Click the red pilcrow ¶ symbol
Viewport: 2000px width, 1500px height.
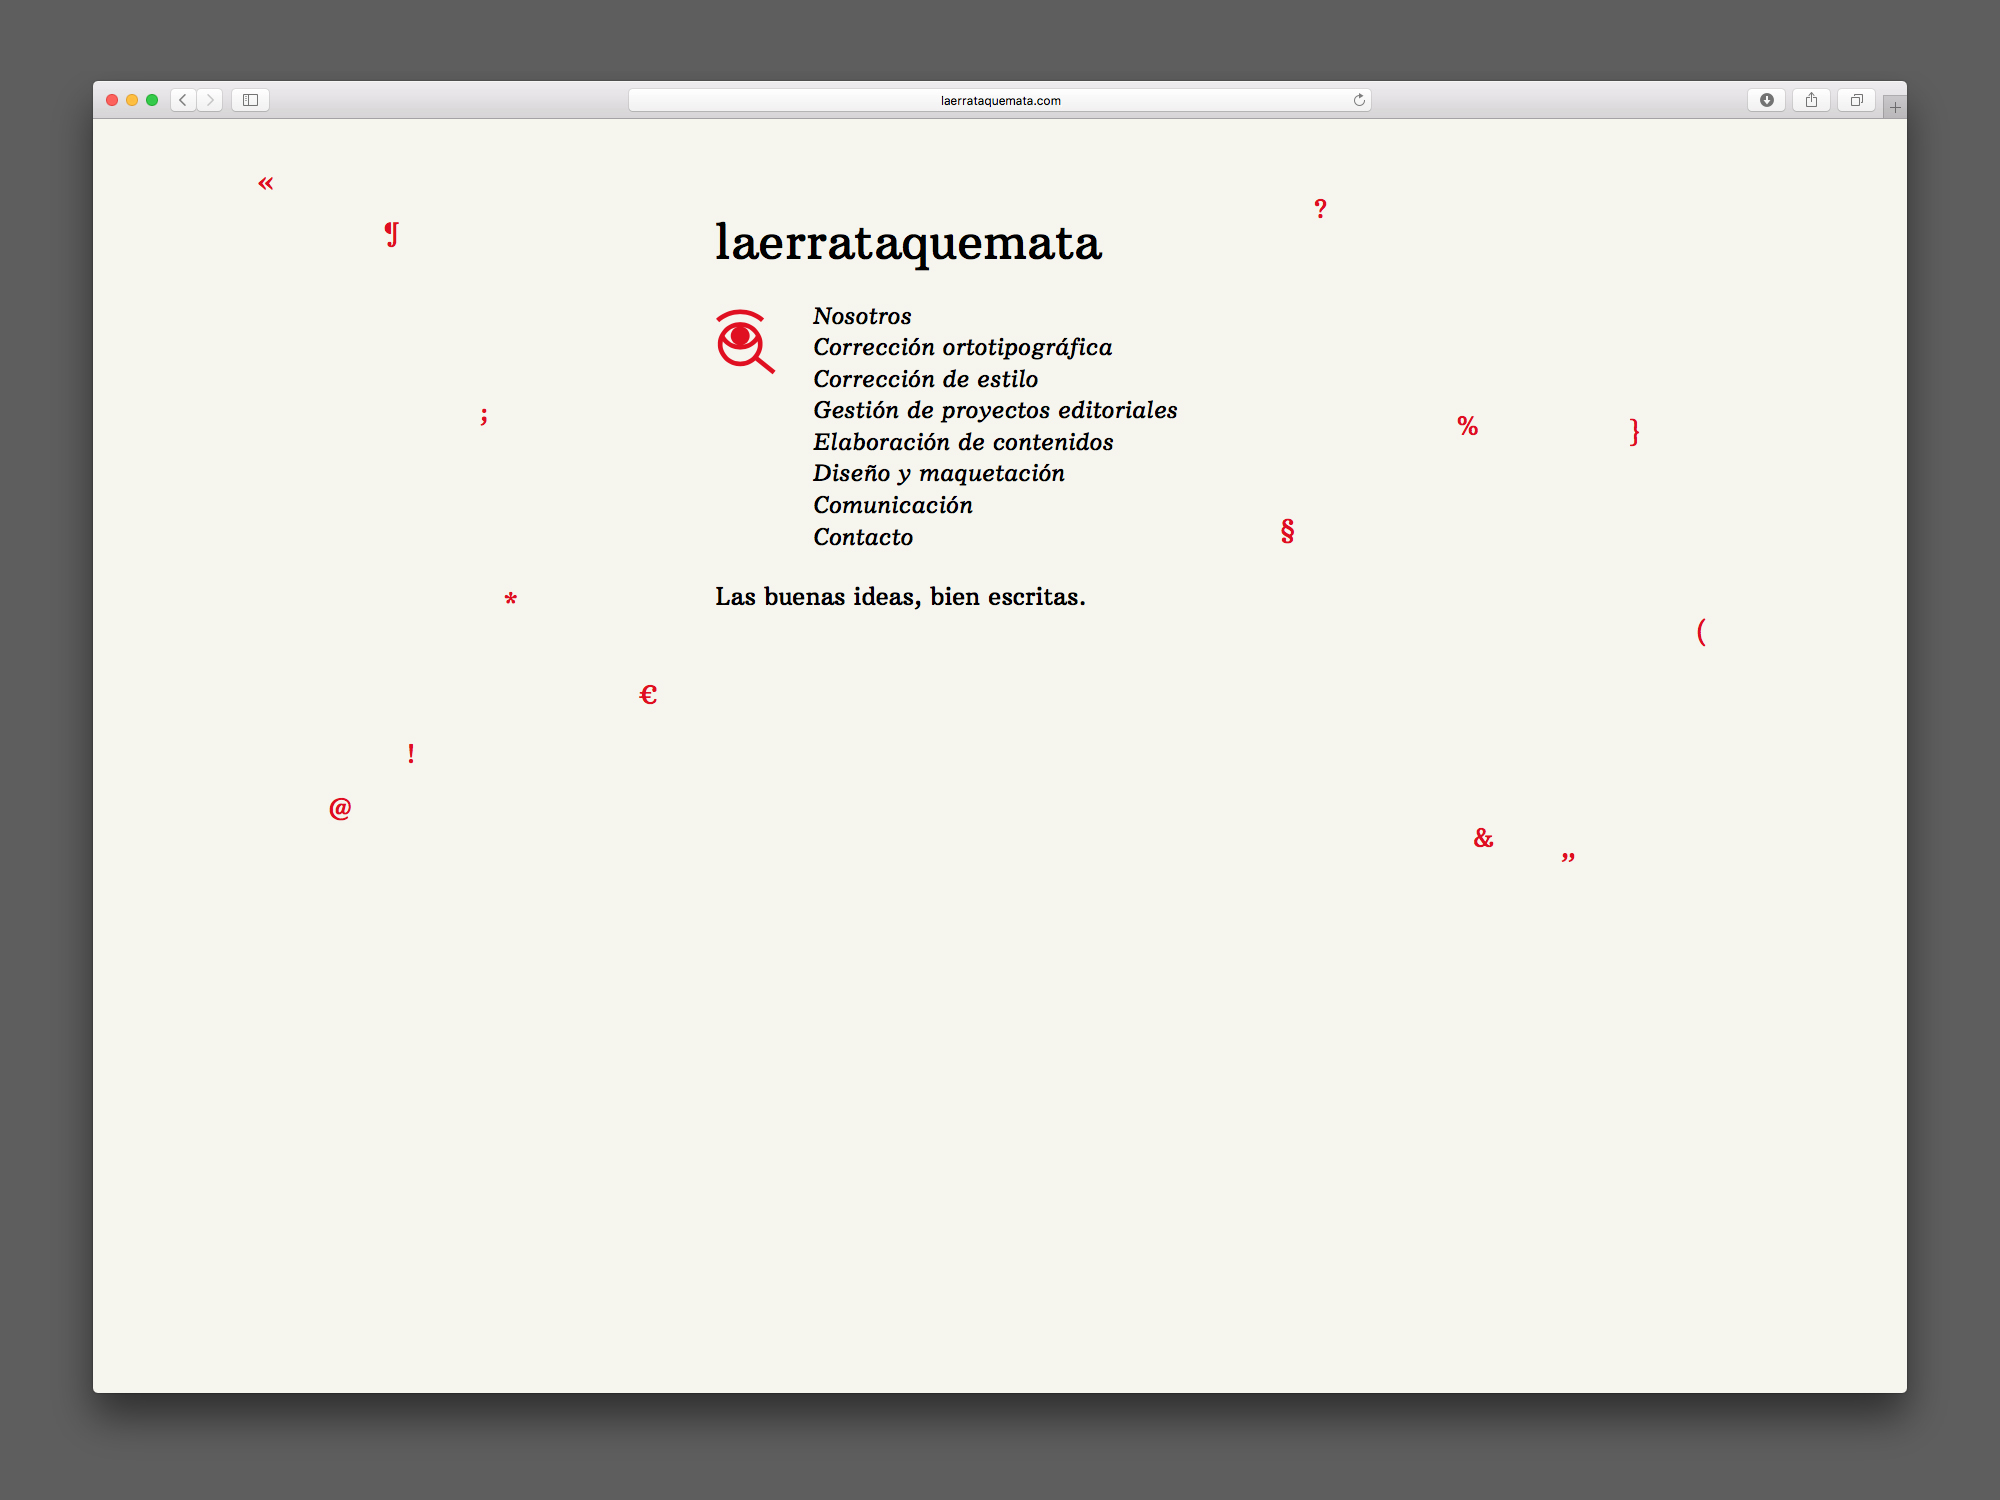pyautogui.click(x=392, y=234)
